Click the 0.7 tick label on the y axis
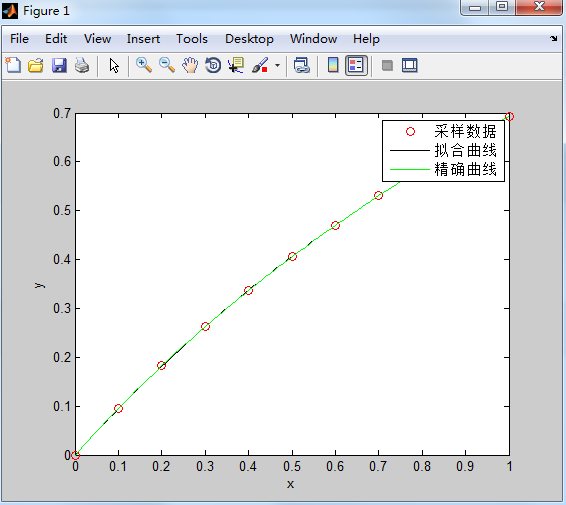566x505 pixels. (x=62, y=113)
